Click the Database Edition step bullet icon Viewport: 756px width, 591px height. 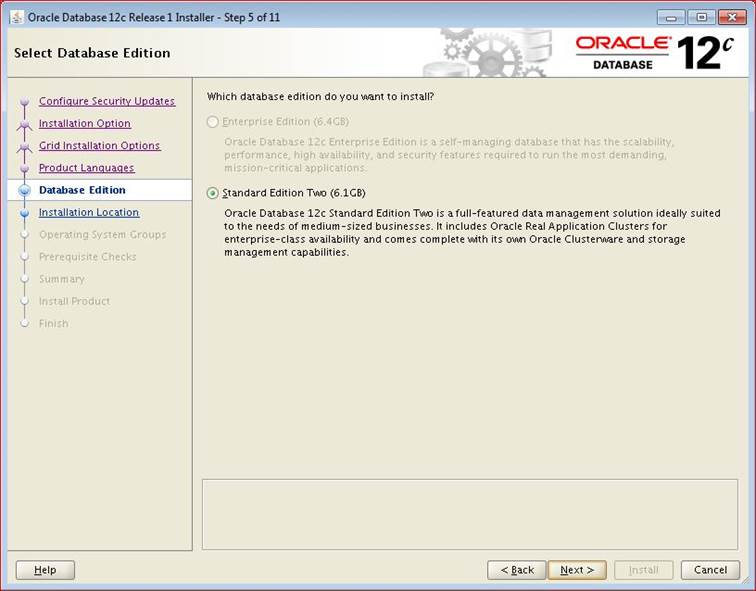point(24,190)
